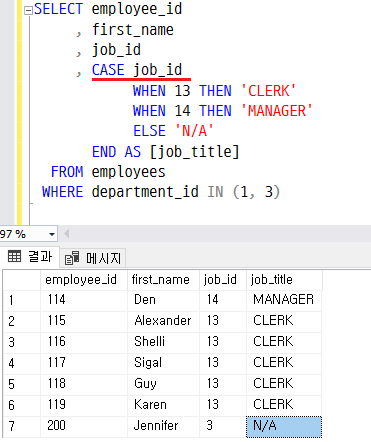Viewport: 371px width, 442px height.
Task: Click the first_name cell Alexander
Action: pyautogui.click(x=163, y=321)
